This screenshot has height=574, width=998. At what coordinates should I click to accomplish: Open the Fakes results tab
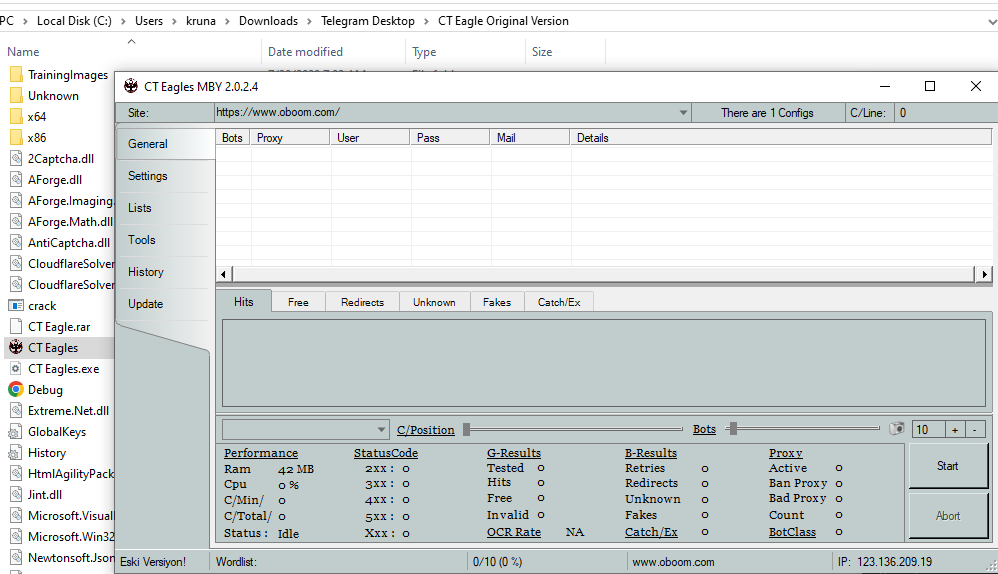pyautogui.click(x=496, y=302)
